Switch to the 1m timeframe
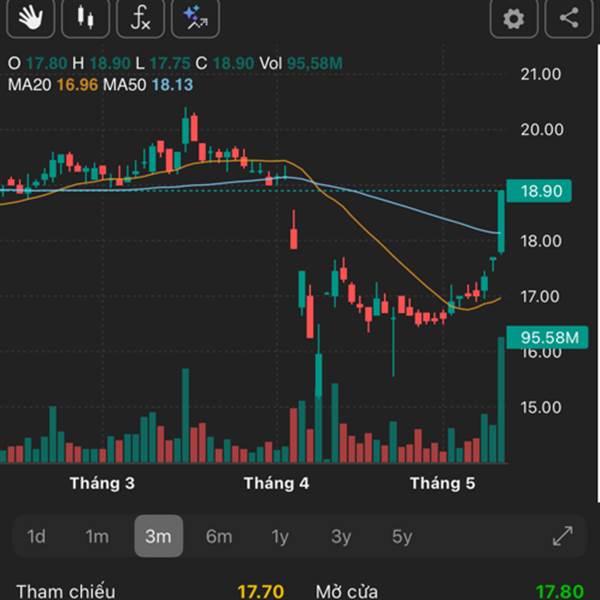This screenshot has width=600, height=600. coord(97,536)
